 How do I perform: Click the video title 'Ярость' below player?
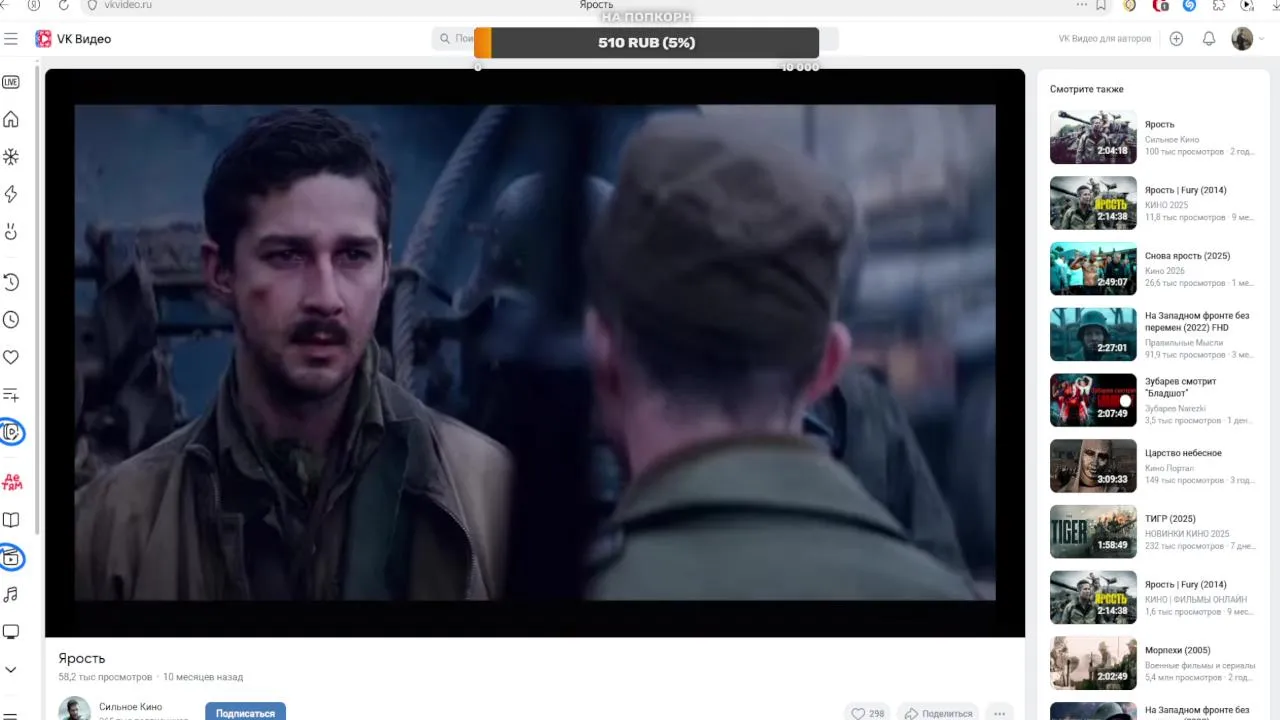click(81, 658)
